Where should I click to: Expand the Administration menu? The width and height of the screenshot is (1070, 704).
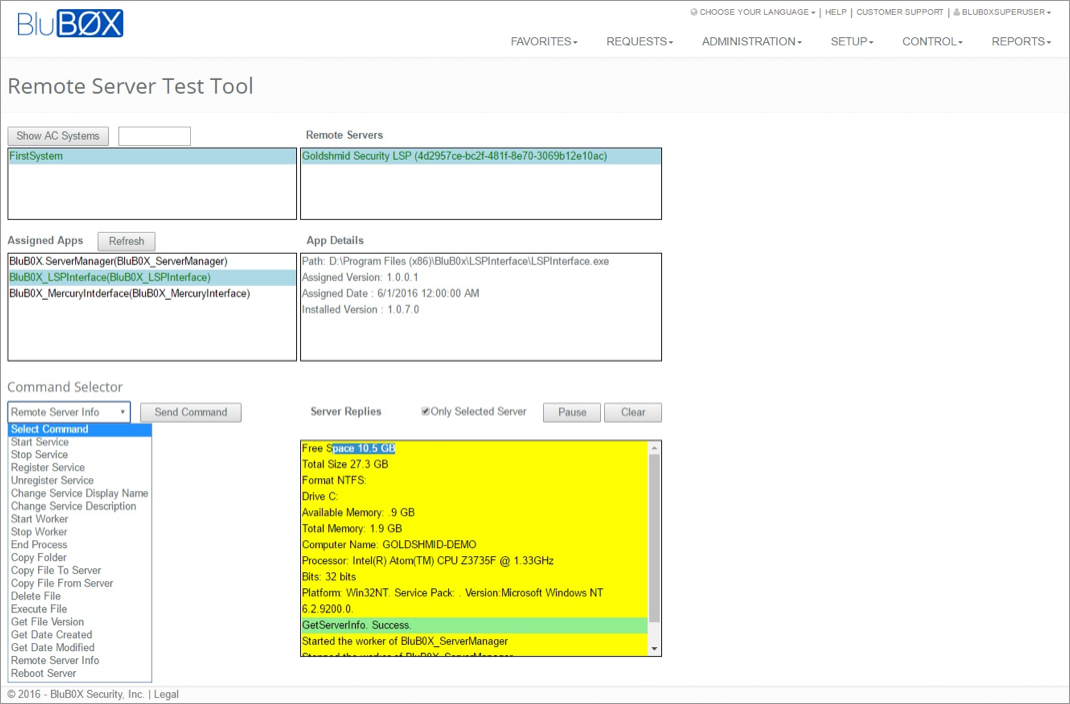[x=751, y=42]
